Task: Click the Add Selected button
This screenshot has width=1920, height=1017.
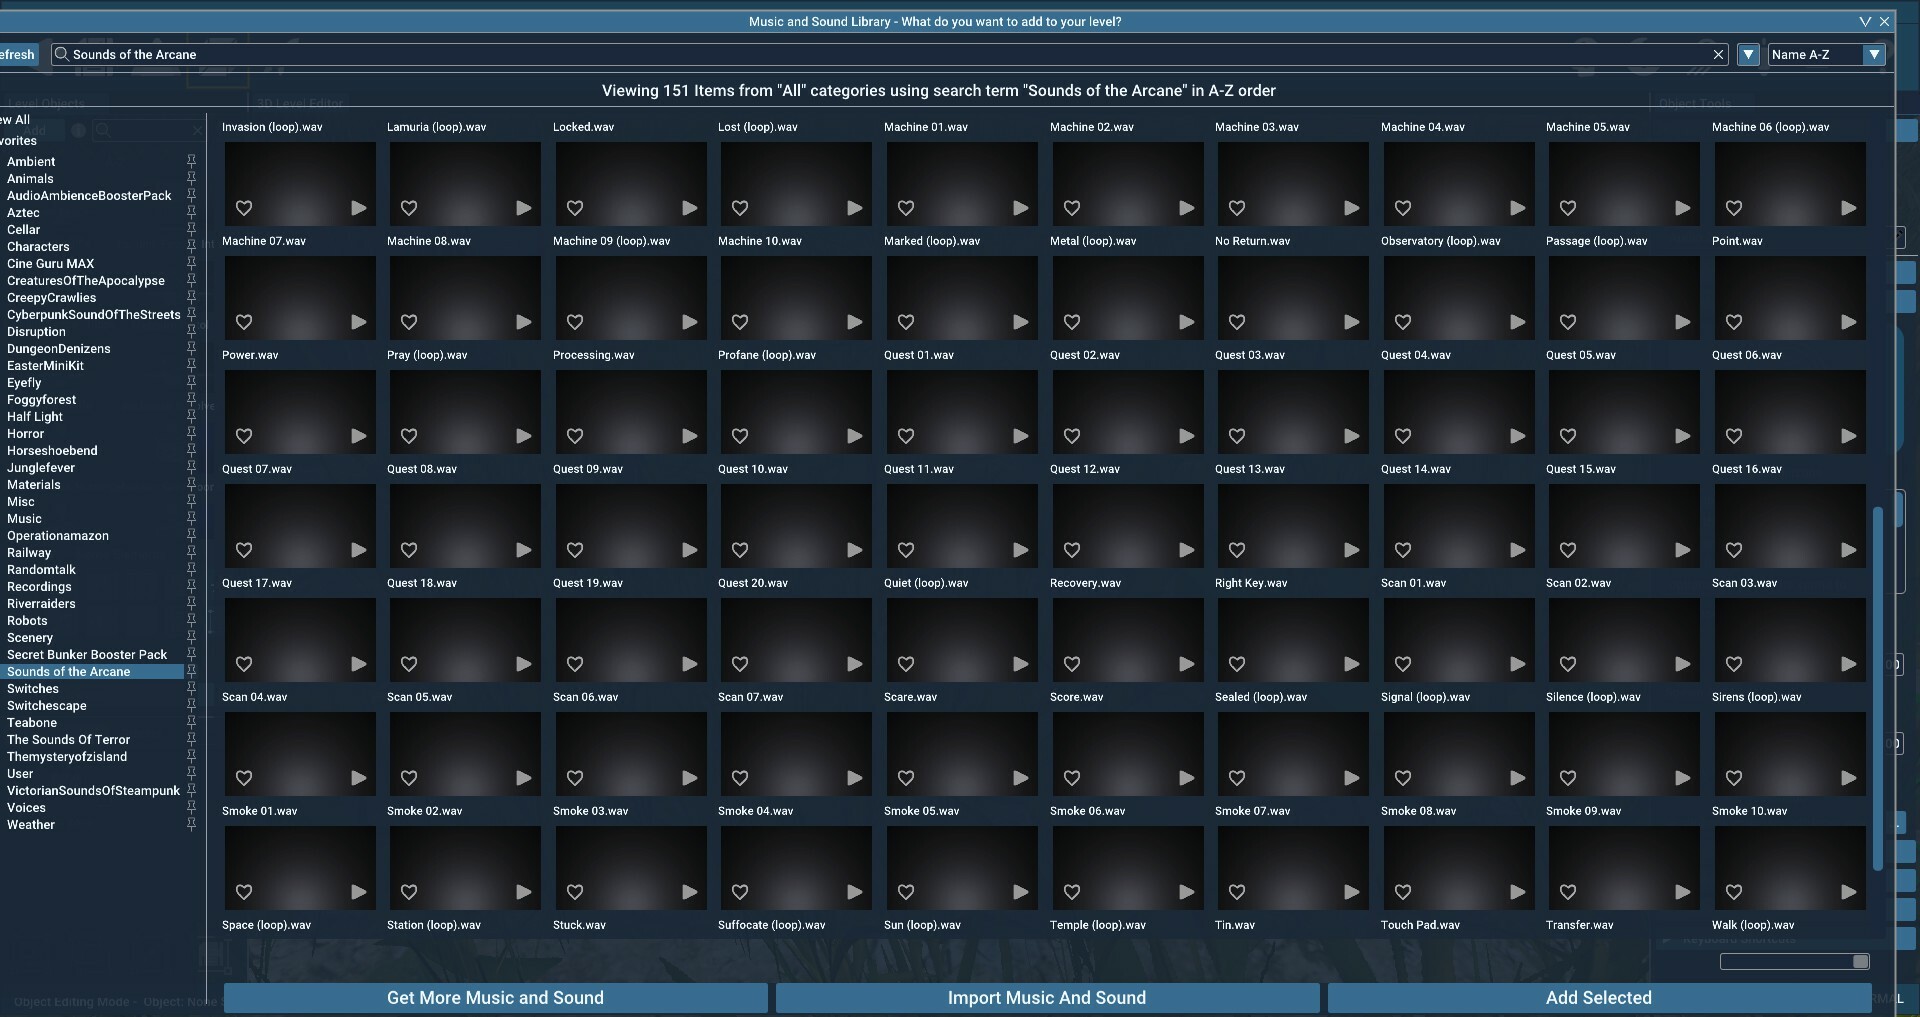Action: (1598, 997)
